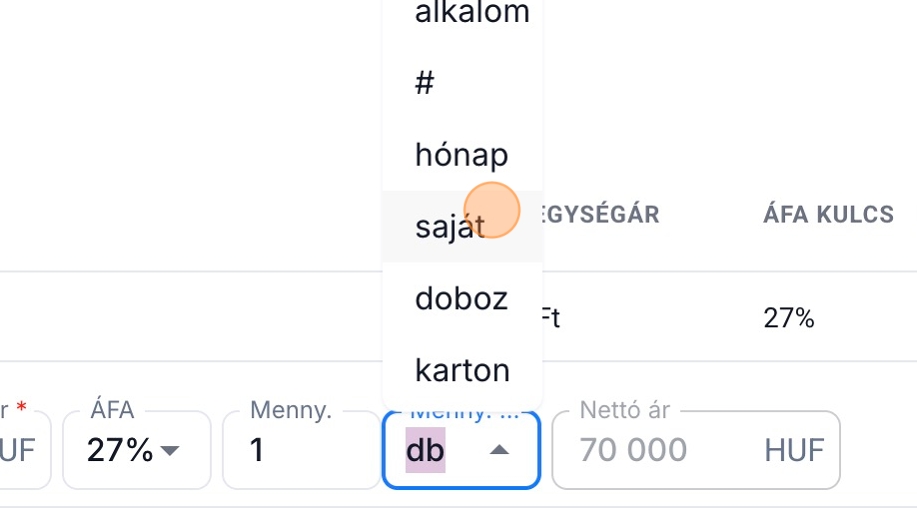
Task: Select the 'alkalom' unit option
Action: (x=471, y=14)
